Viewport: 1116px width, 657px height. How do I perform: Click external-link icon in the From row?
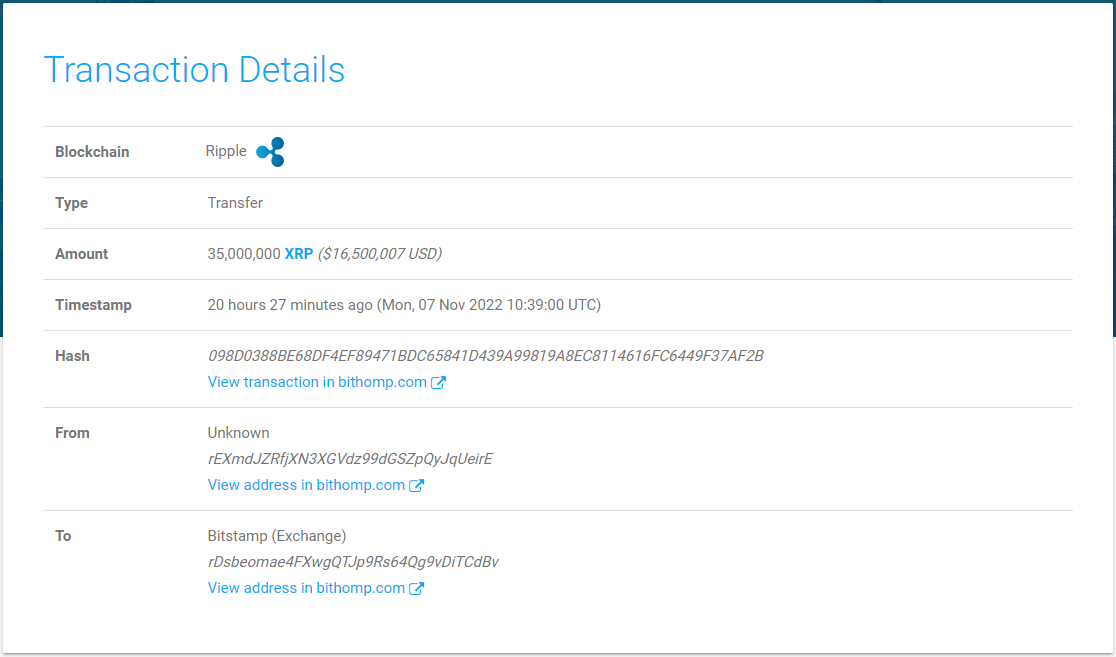coord(416,486)
